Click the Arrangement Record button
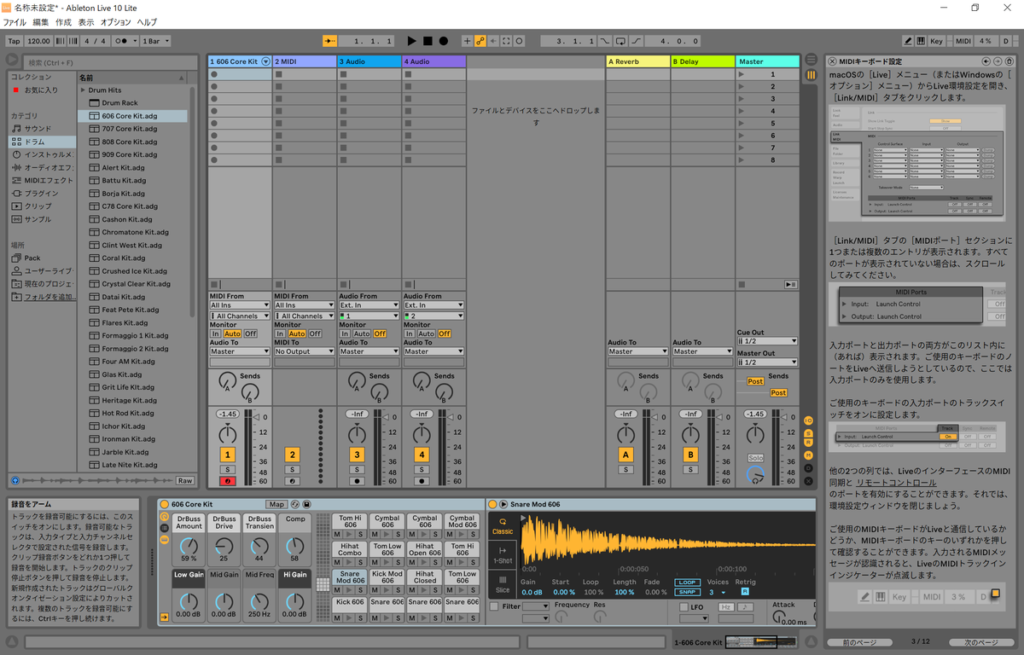The image size is (1024, 655). click(443, 40)
